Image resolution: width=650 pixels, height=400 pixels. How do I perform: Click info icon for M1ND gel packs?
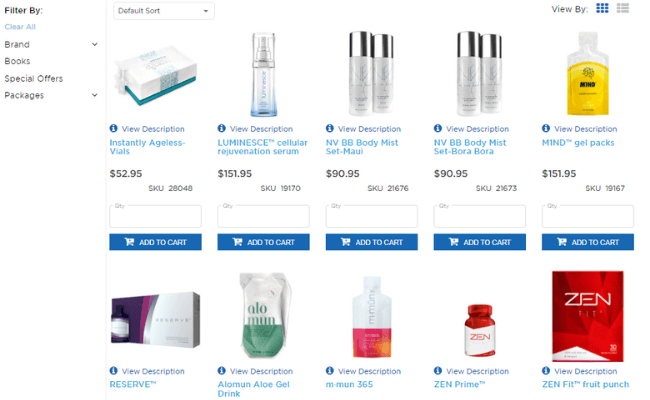click(546, 128)
